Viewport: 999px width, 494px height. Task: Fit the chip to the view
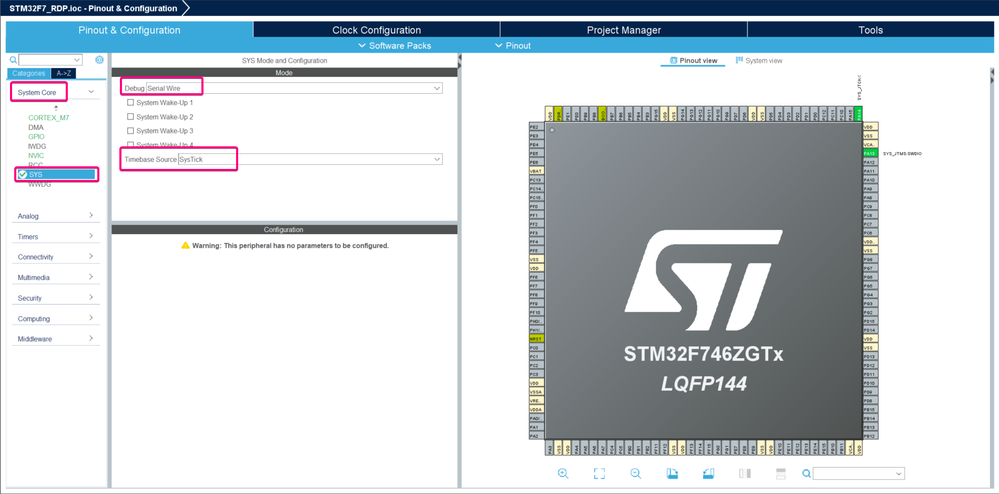tap(599, 474)
